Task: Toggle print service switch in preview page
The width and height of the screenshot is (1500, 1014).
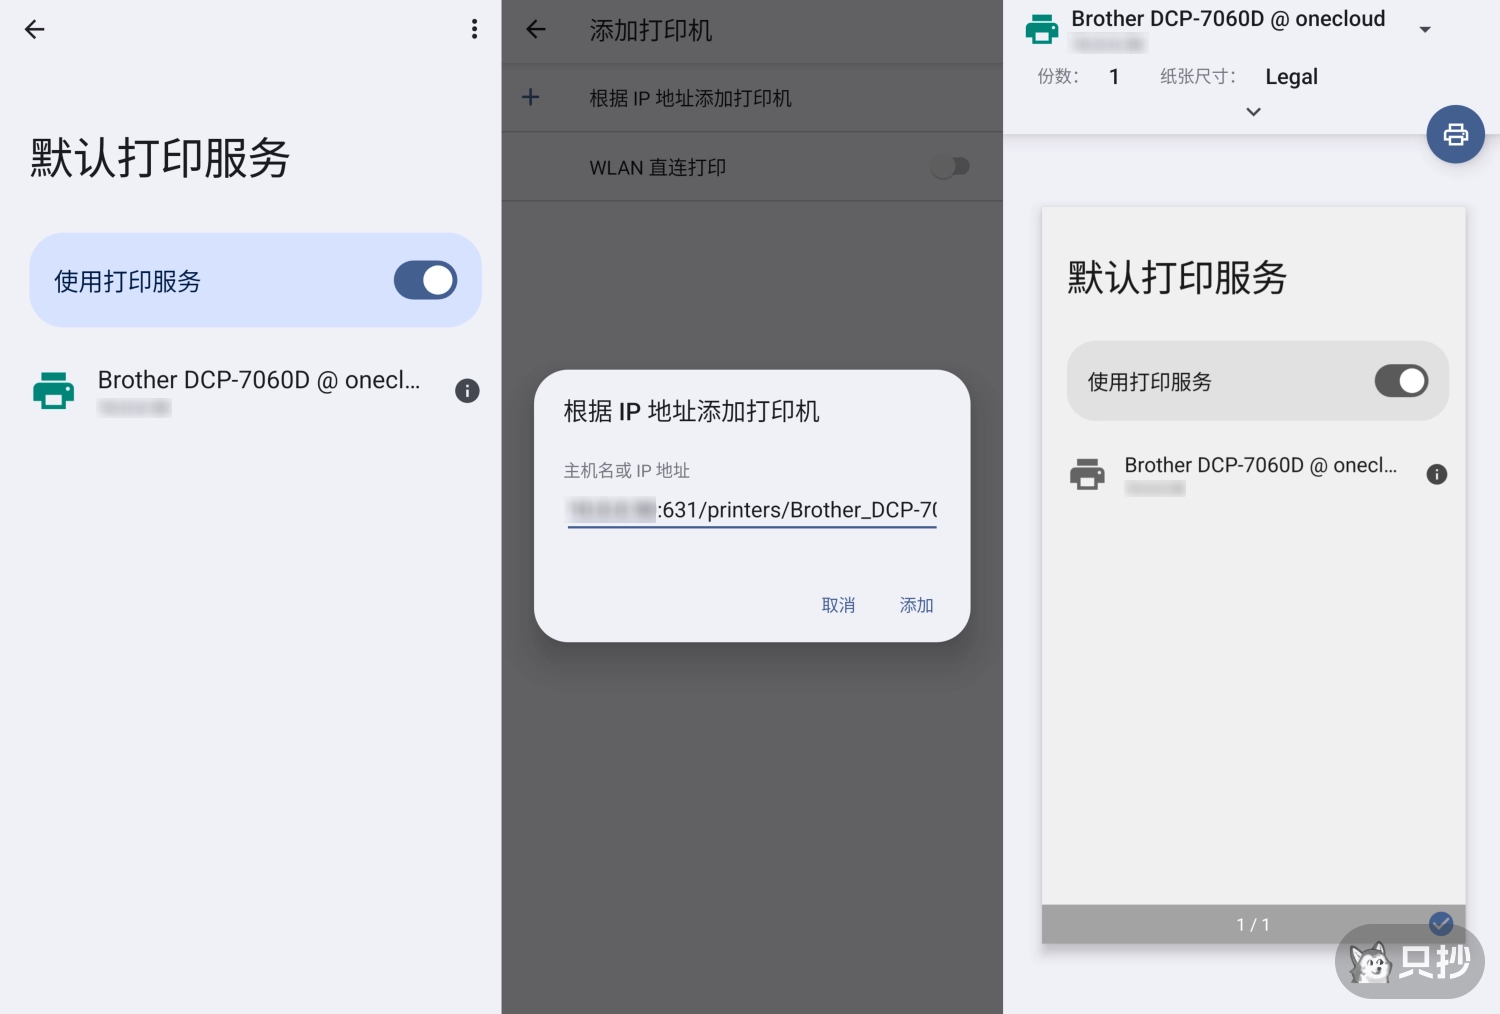Action: (x=1400, y=381)
